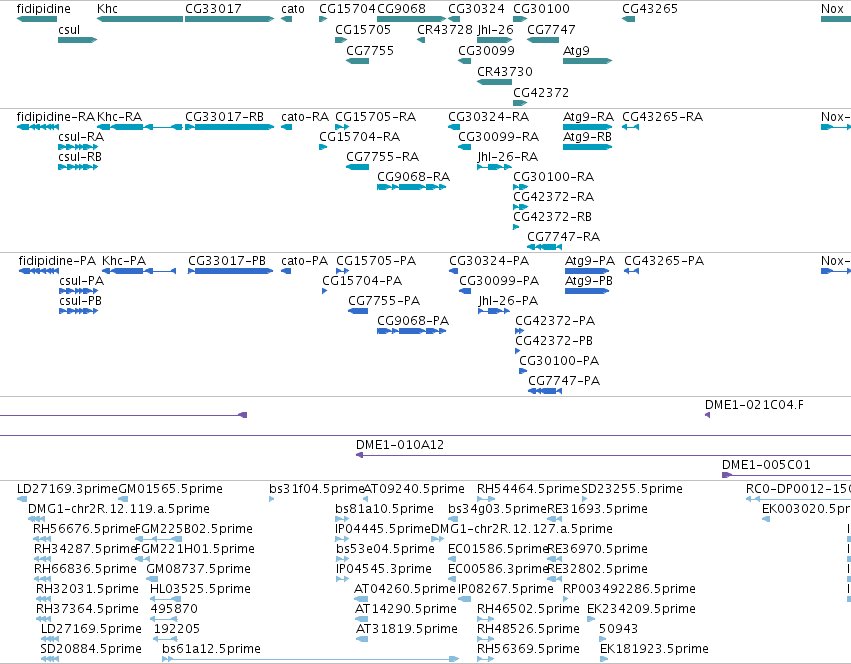Click the cato-RA transcript label
Viewport: 851px width, 664px height.
click(305, 117)
